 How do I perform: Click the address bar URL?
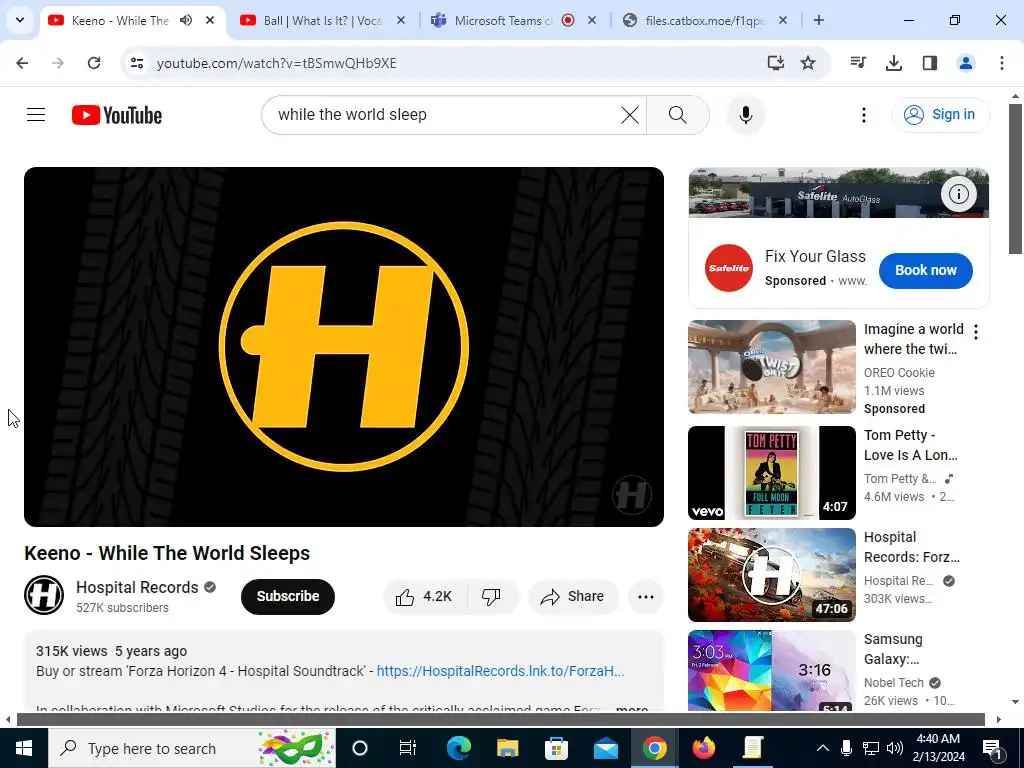(276, 63)
